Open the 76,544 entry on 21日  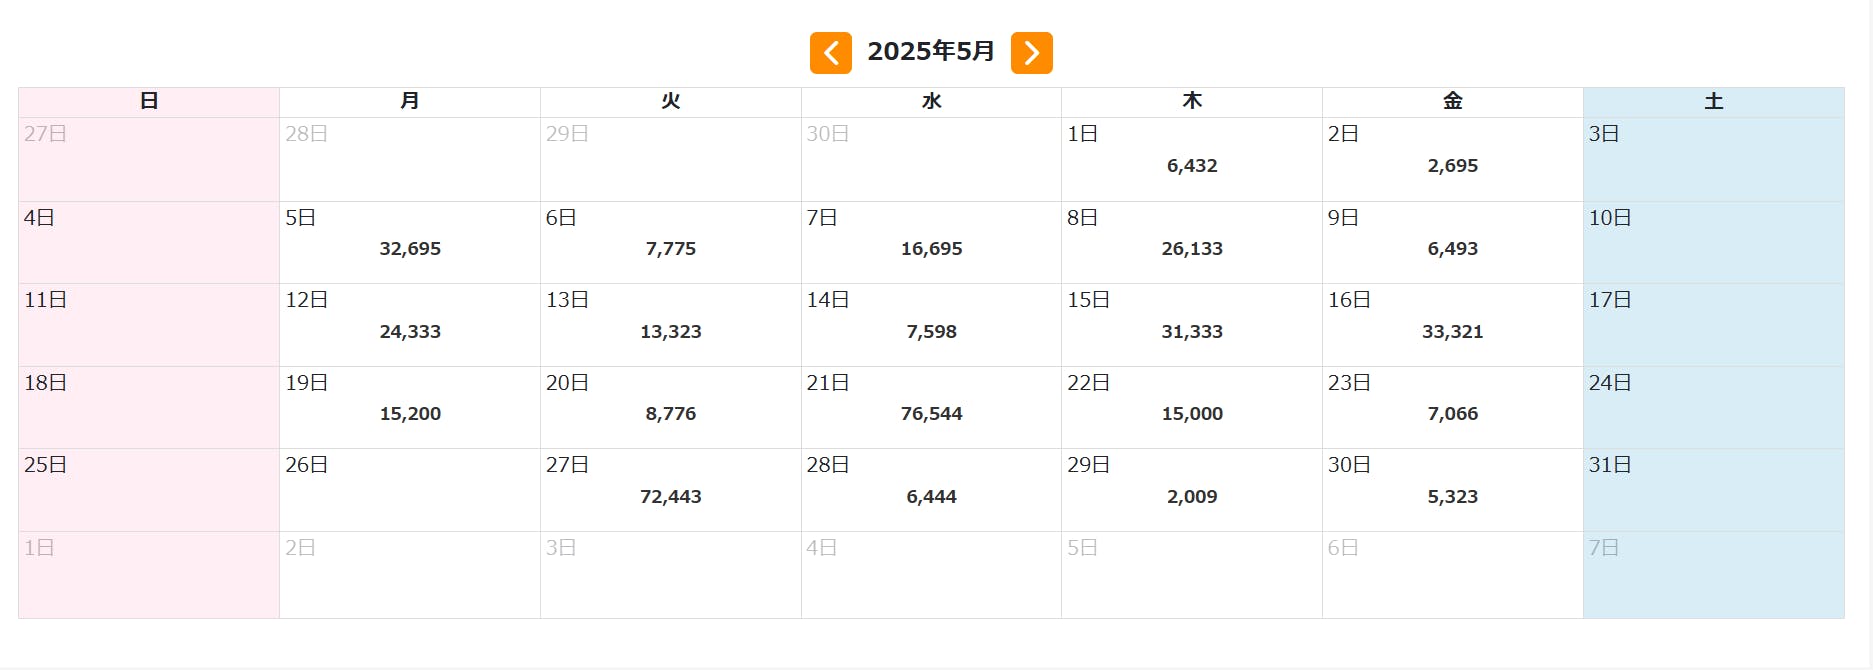tap(931, 414)
